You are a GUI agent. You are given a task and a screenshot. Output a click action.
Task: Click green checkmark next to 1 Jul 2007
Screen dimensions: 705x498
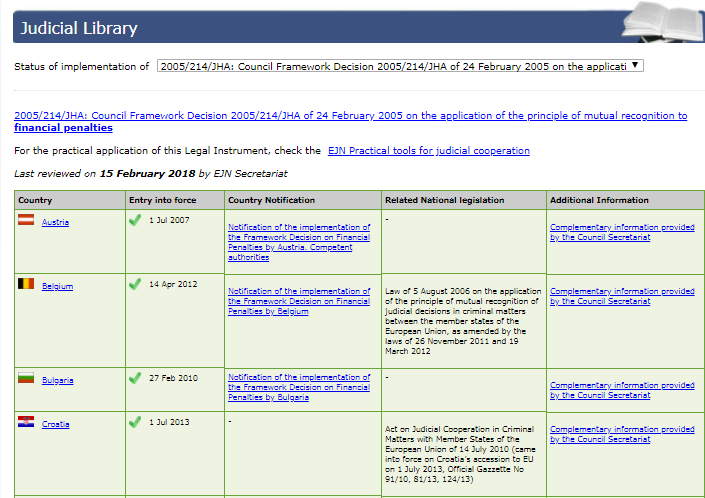pyautogui.click(x=135, y=220)
